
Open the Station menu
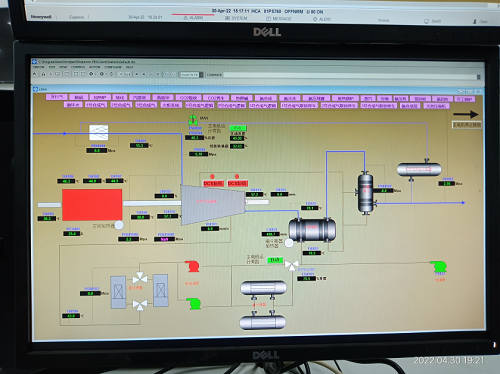[x=38, y=67]
